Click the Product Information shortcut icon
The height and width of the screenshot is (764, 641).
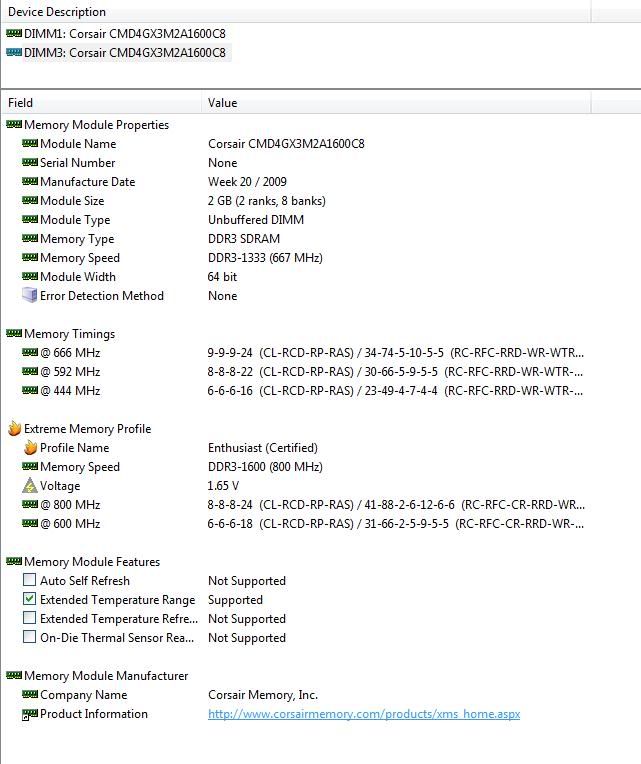[30, 714]
